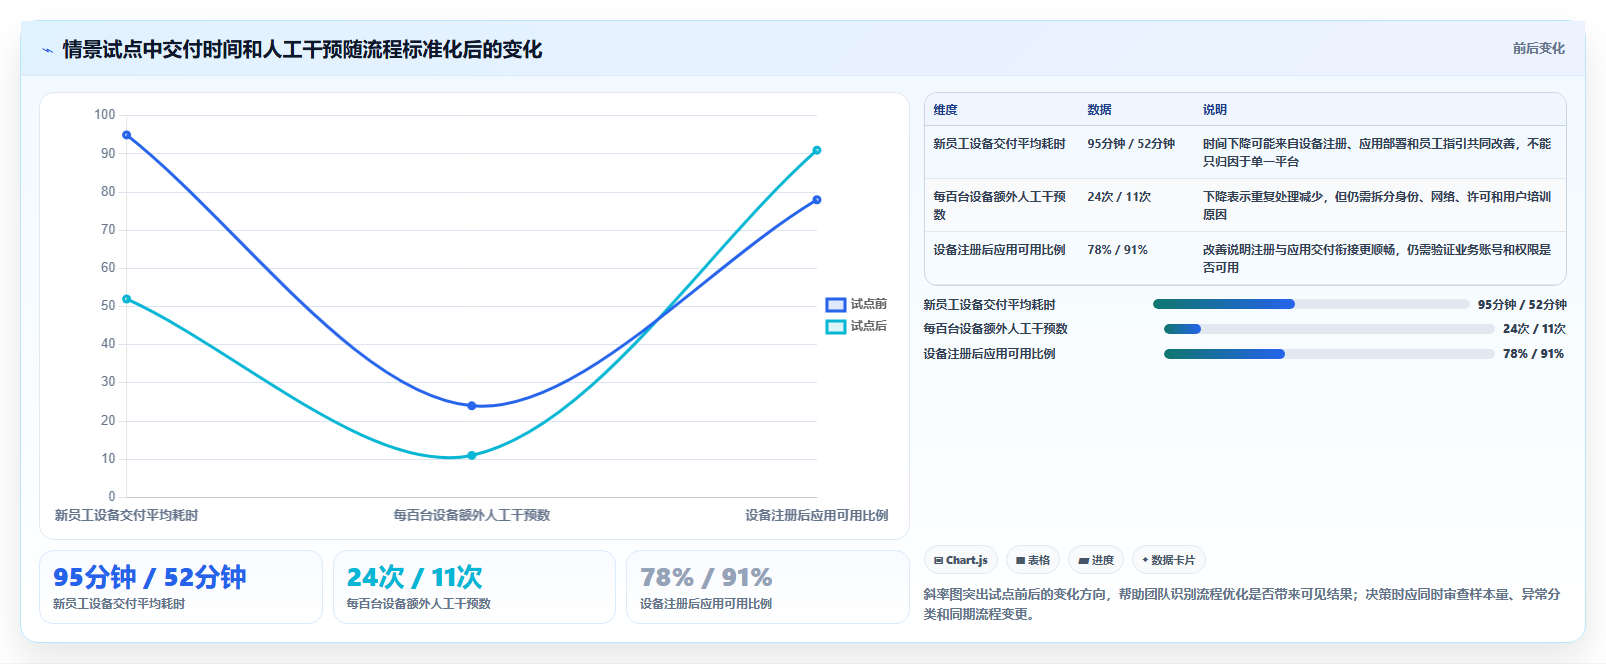
Task: Click the 试点后 data point at 11
Action: point(472,455)
